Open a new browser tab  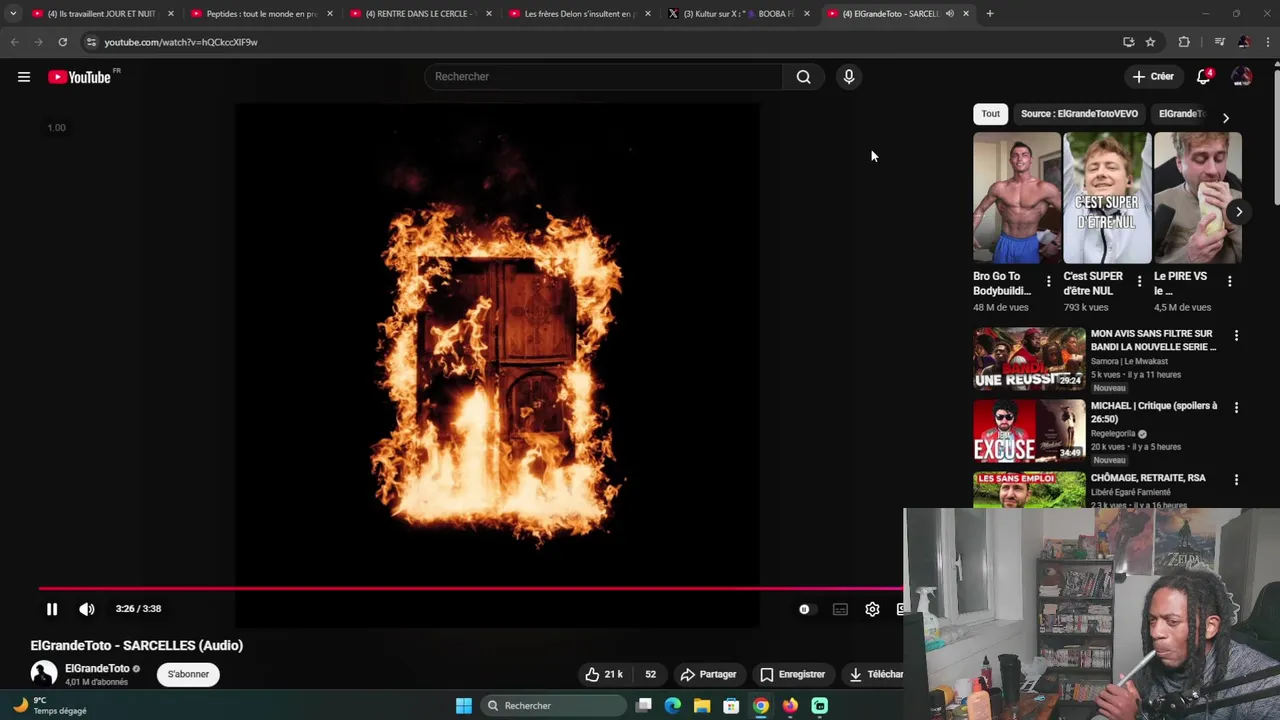[x=990, y=14]
